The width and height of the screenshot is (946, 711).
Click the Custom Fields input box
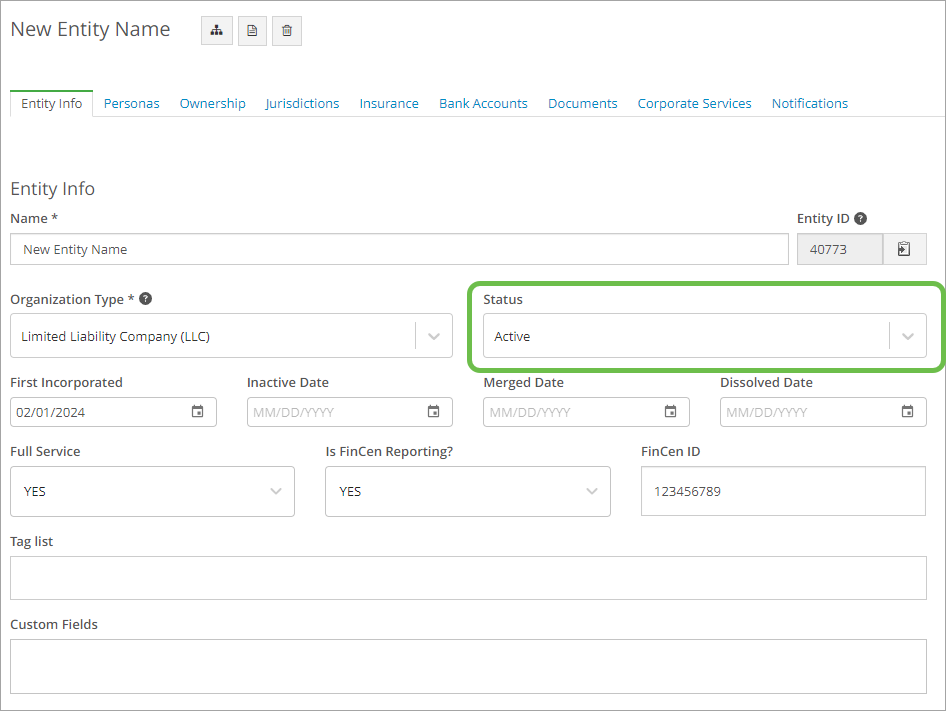(x=468, y=666)
